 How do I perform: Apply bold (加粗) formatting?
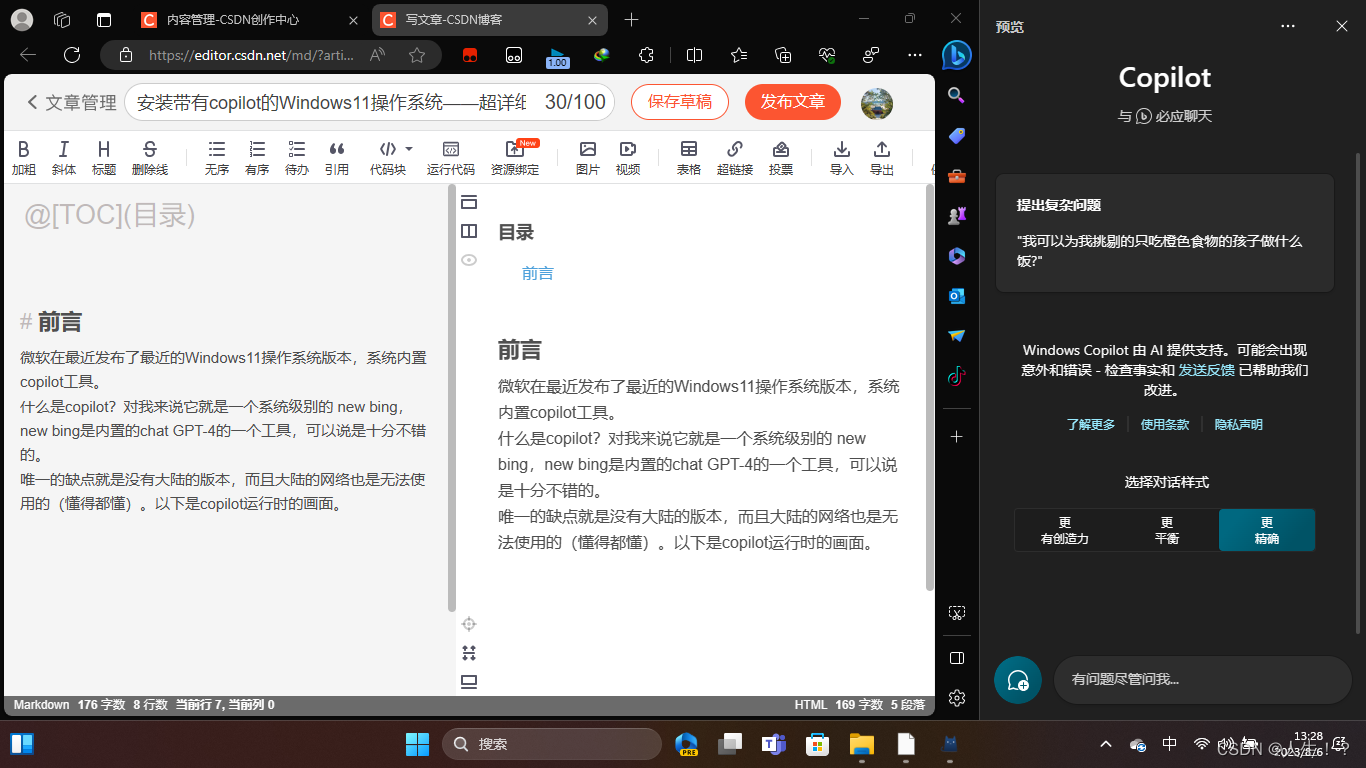[x=24, y=158]
